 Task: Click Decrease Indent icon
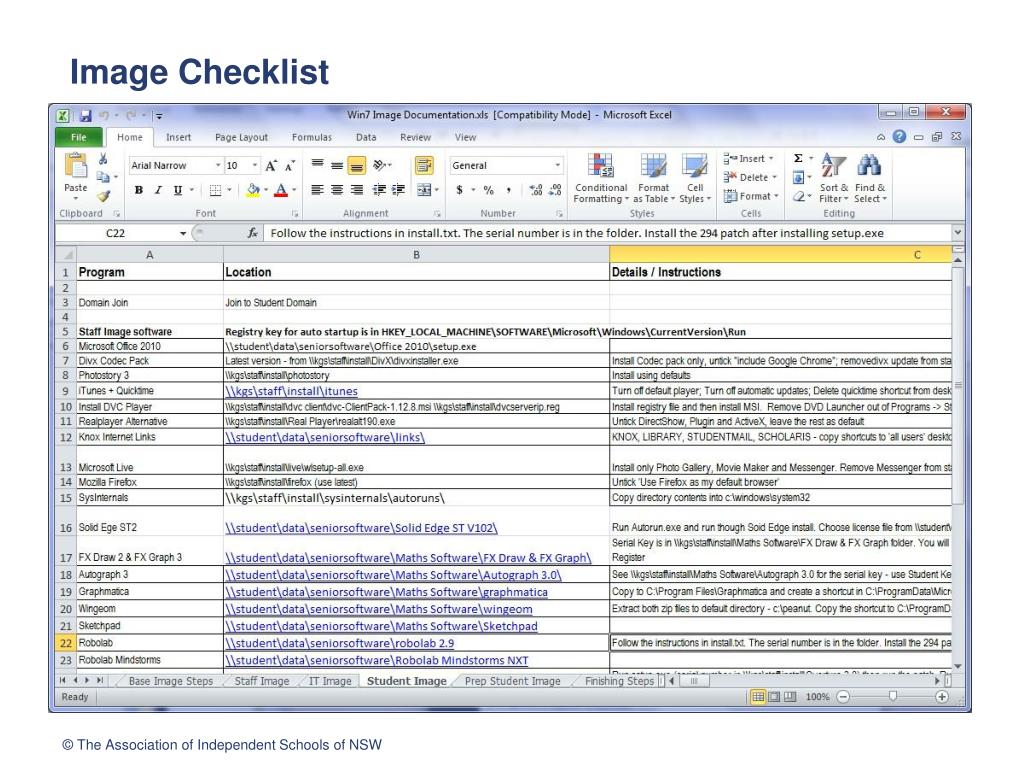point(379,190)
